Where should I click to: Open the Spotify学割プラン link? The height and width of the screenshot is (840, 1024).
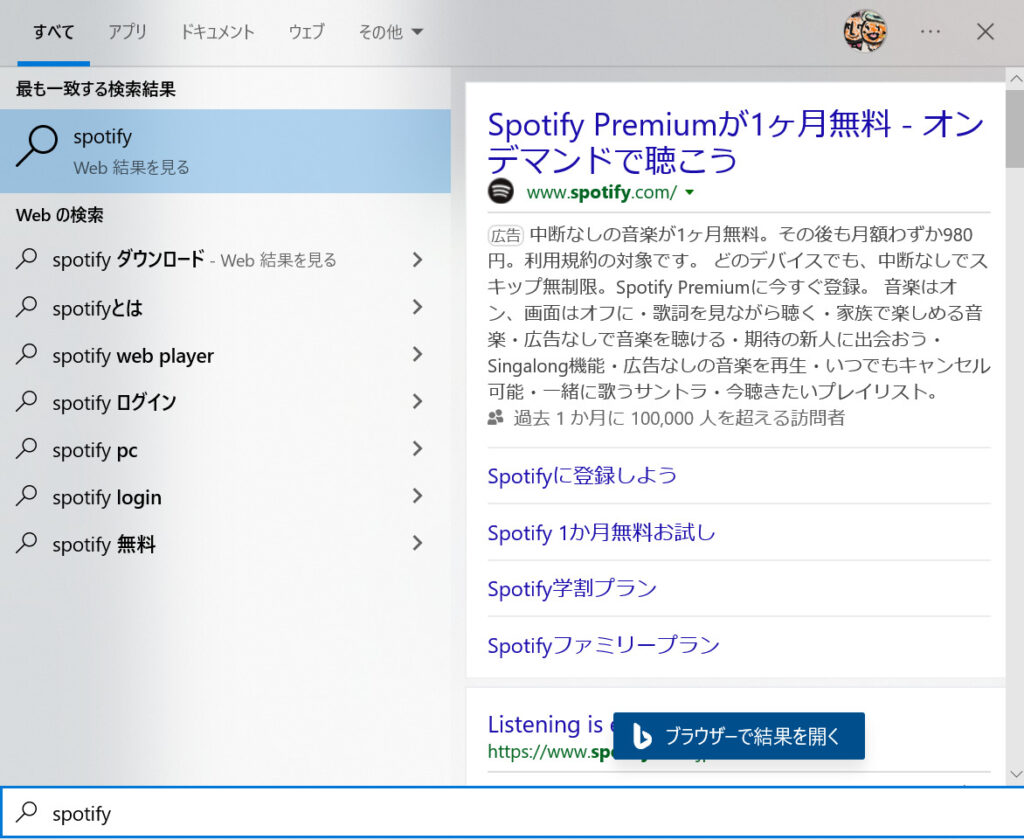pos(572,589)
